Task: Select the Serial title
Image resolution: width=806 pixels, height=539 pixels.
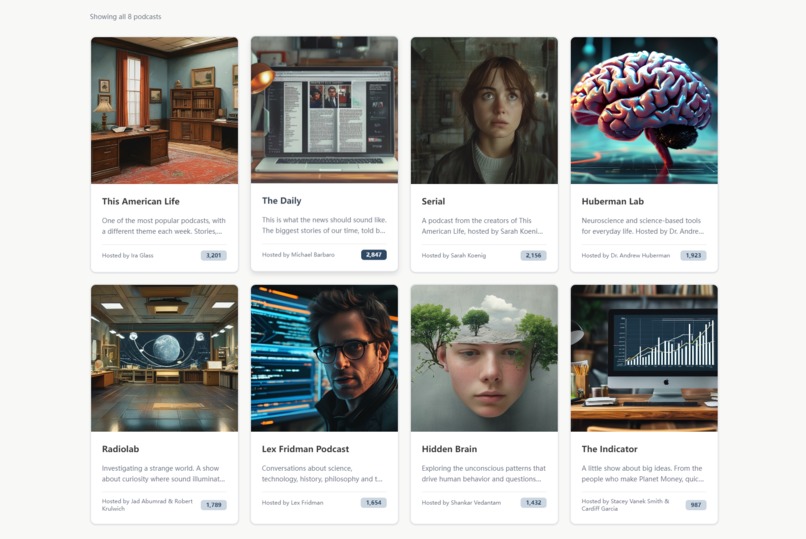Action: [x=433, y=201]
